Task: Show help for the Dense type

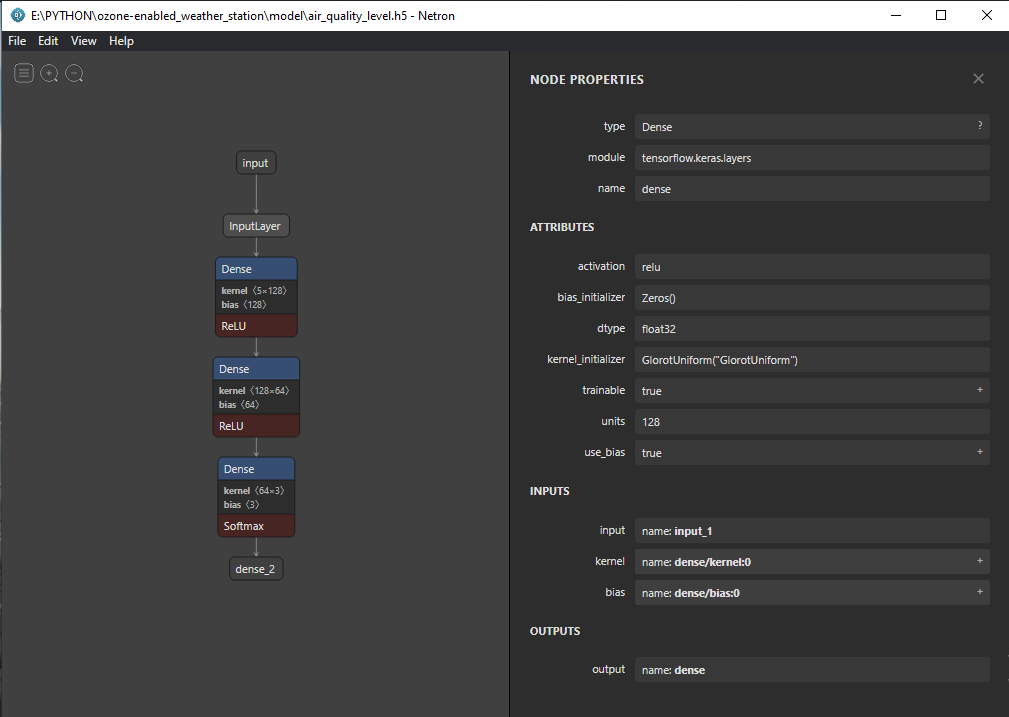Action: 979,126
